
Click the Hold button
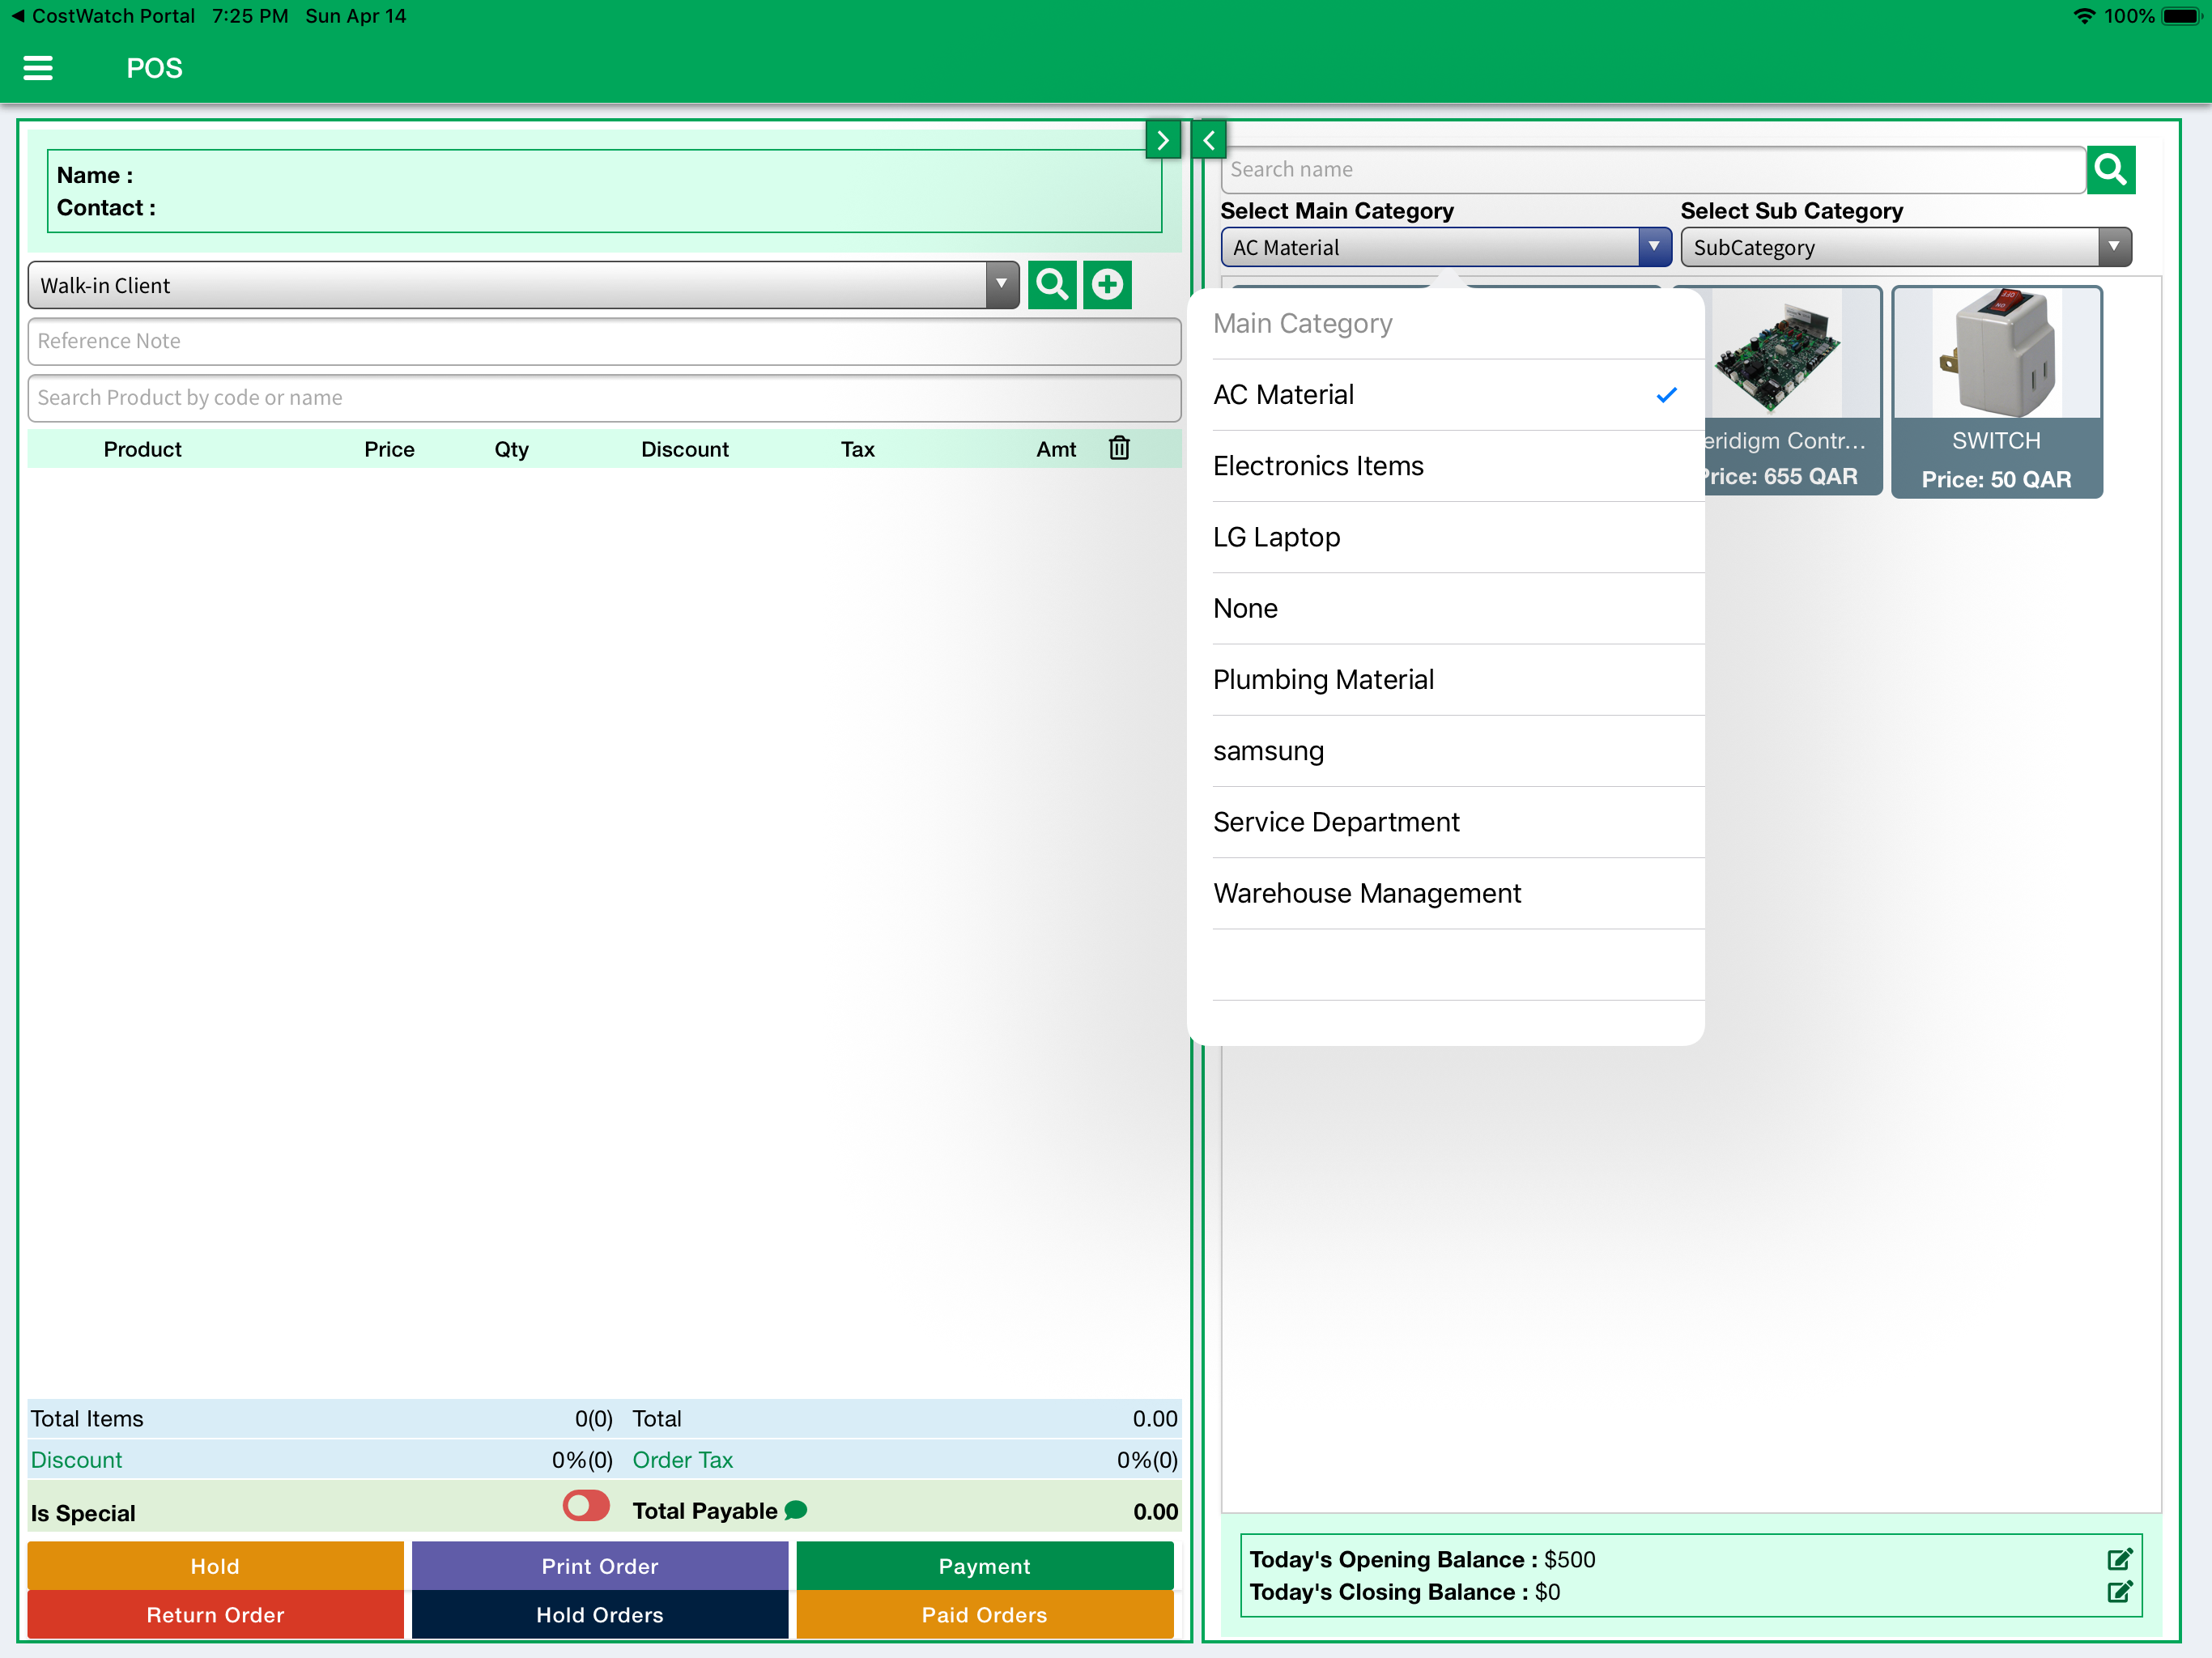pos(215,1566)
